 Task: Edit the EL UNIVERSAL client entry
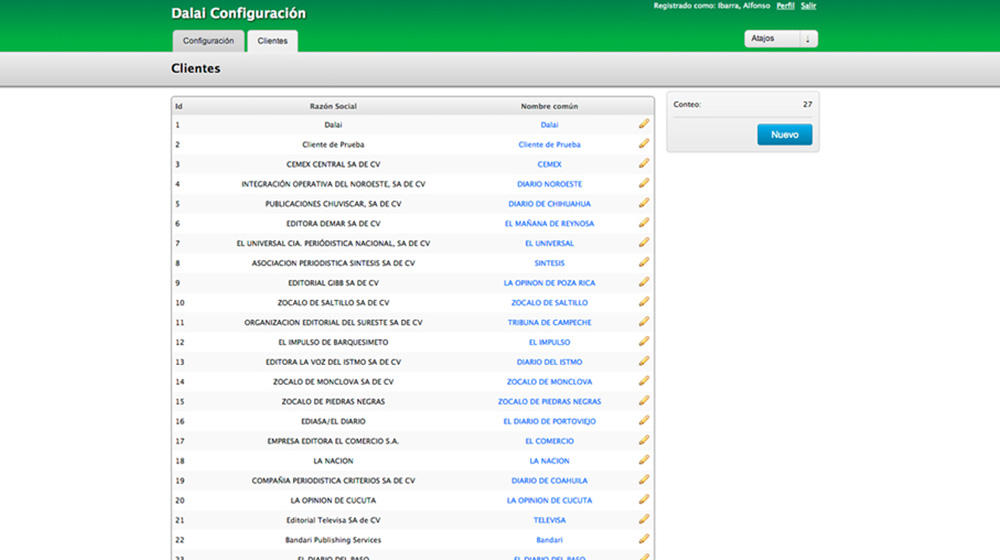[x=644, y=243]
